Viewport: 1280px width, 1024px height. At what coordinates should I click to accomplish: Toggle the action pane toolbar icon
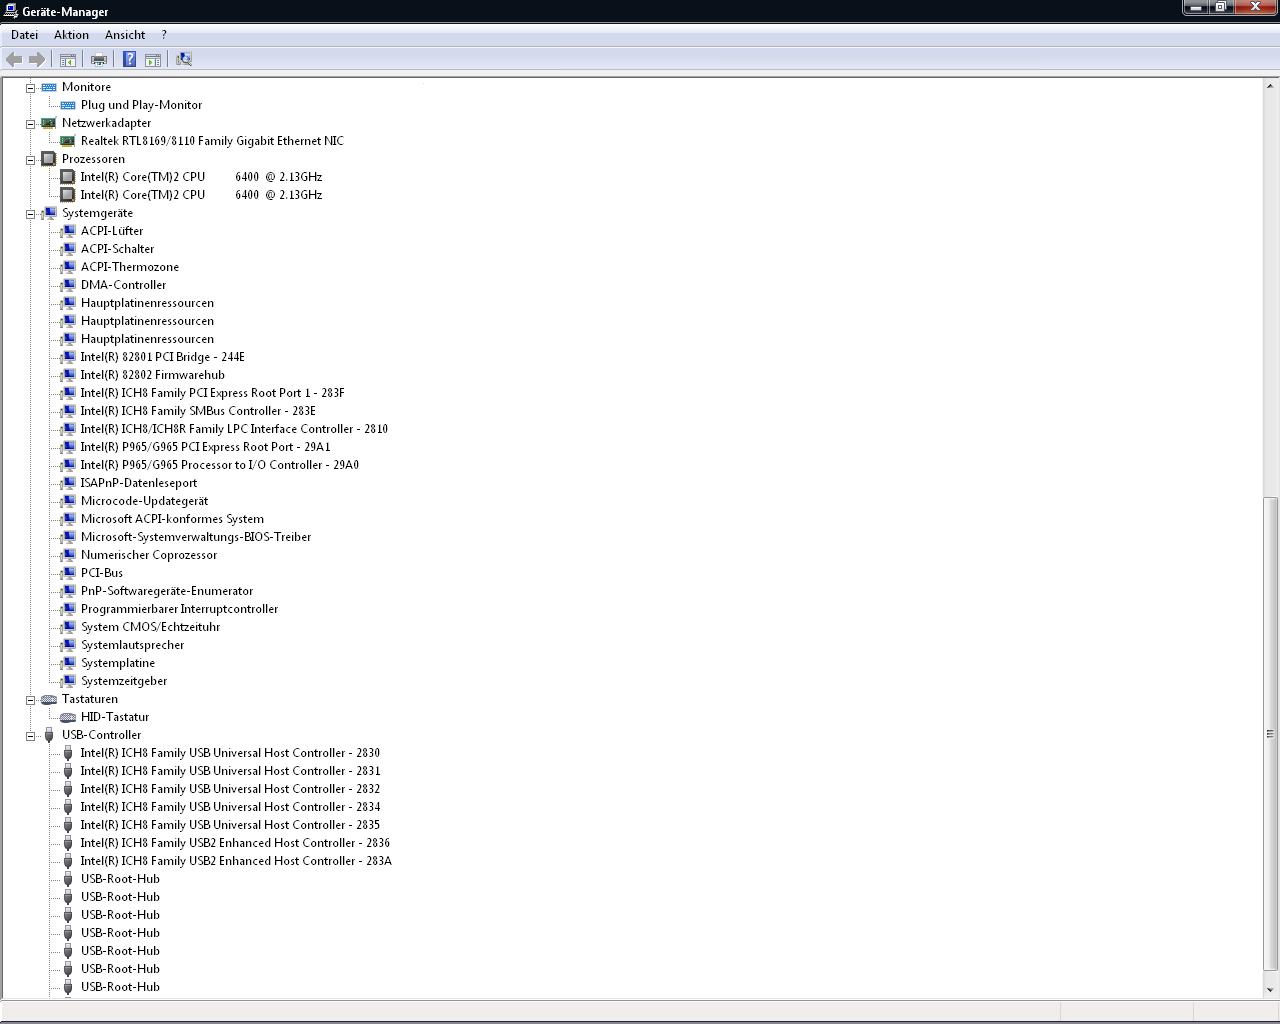(153, 60)
